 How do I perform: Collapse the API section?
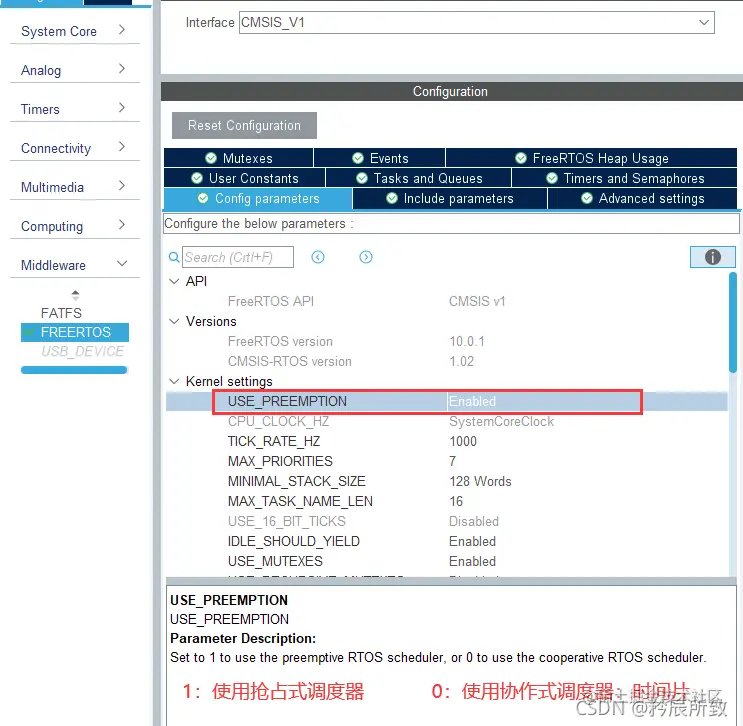pos(174,281)
